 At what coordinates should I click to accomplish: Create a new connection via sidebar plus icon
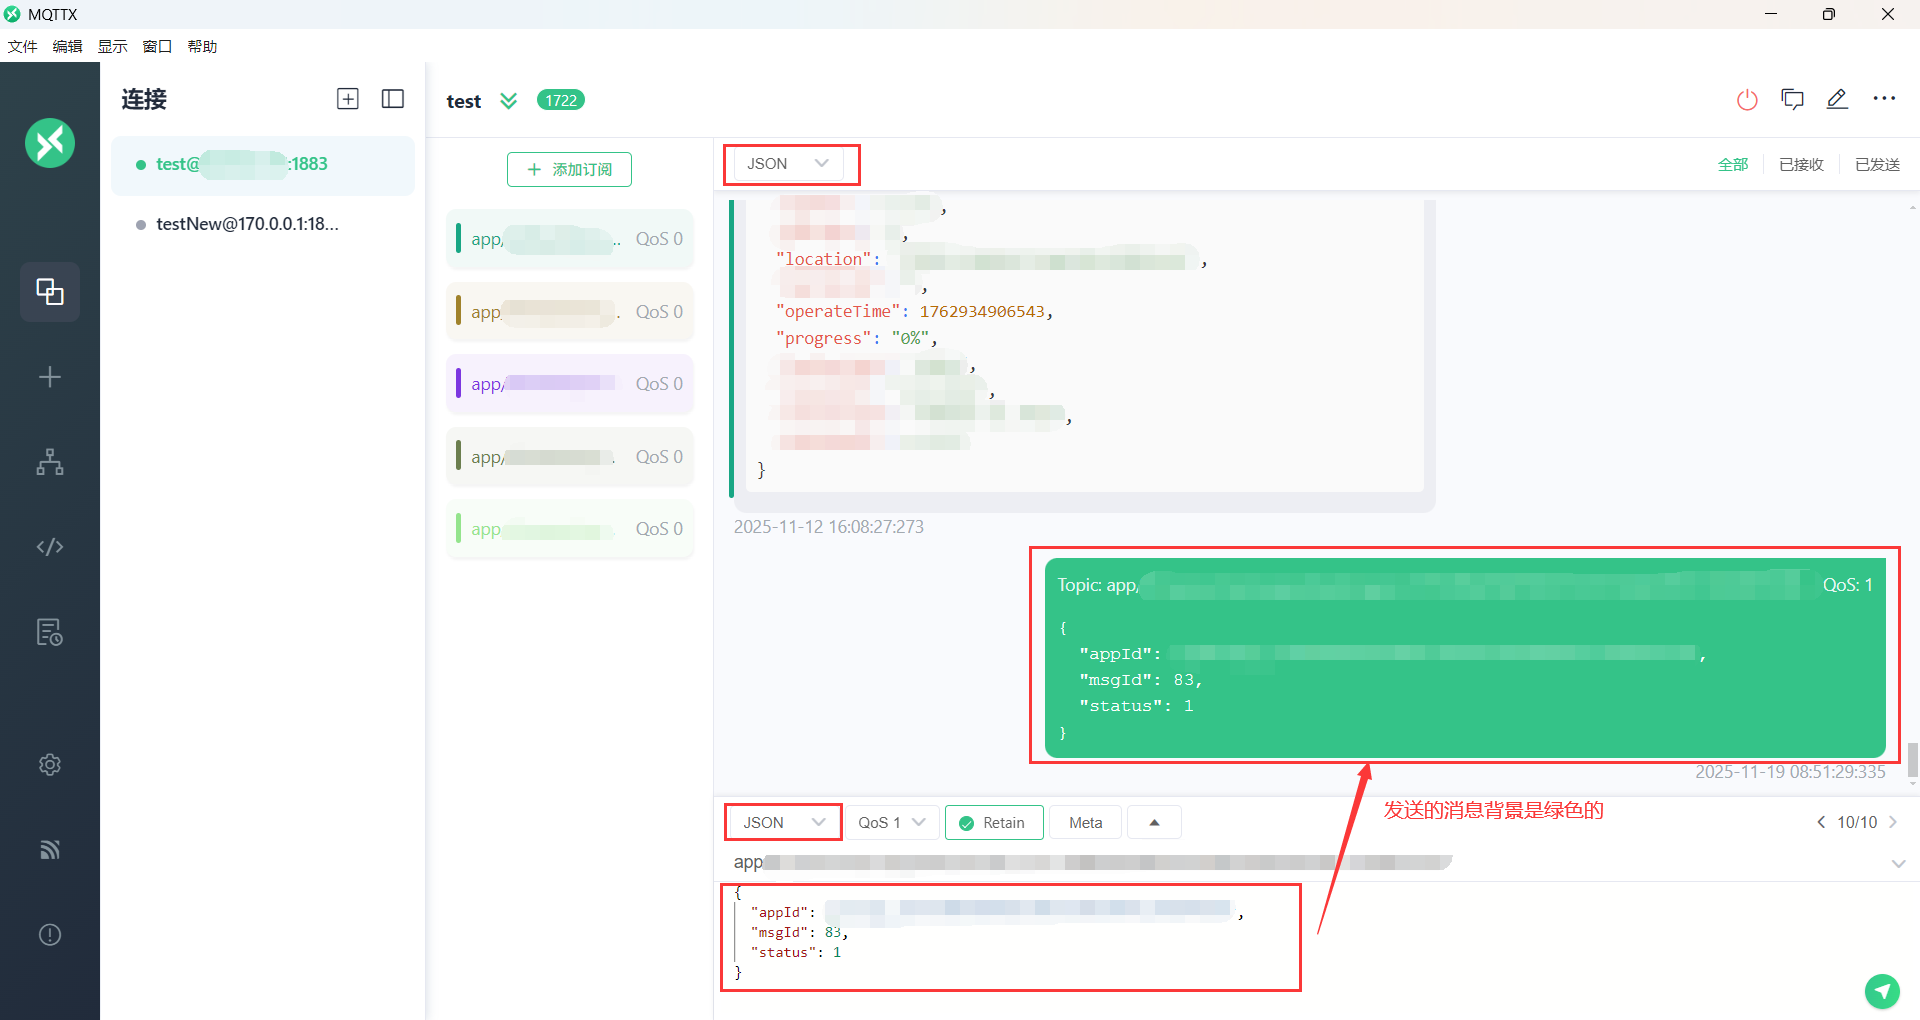tap(50, 377)
